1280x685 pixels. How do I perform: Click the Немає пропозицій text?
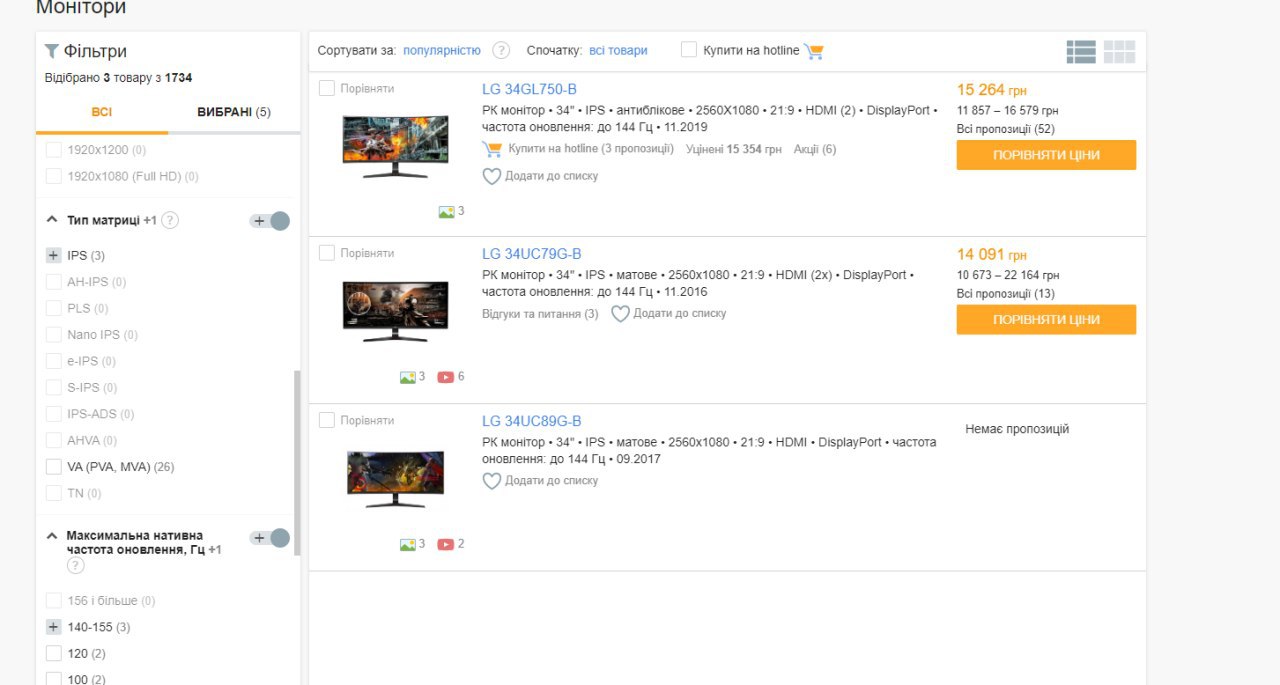1017,429
